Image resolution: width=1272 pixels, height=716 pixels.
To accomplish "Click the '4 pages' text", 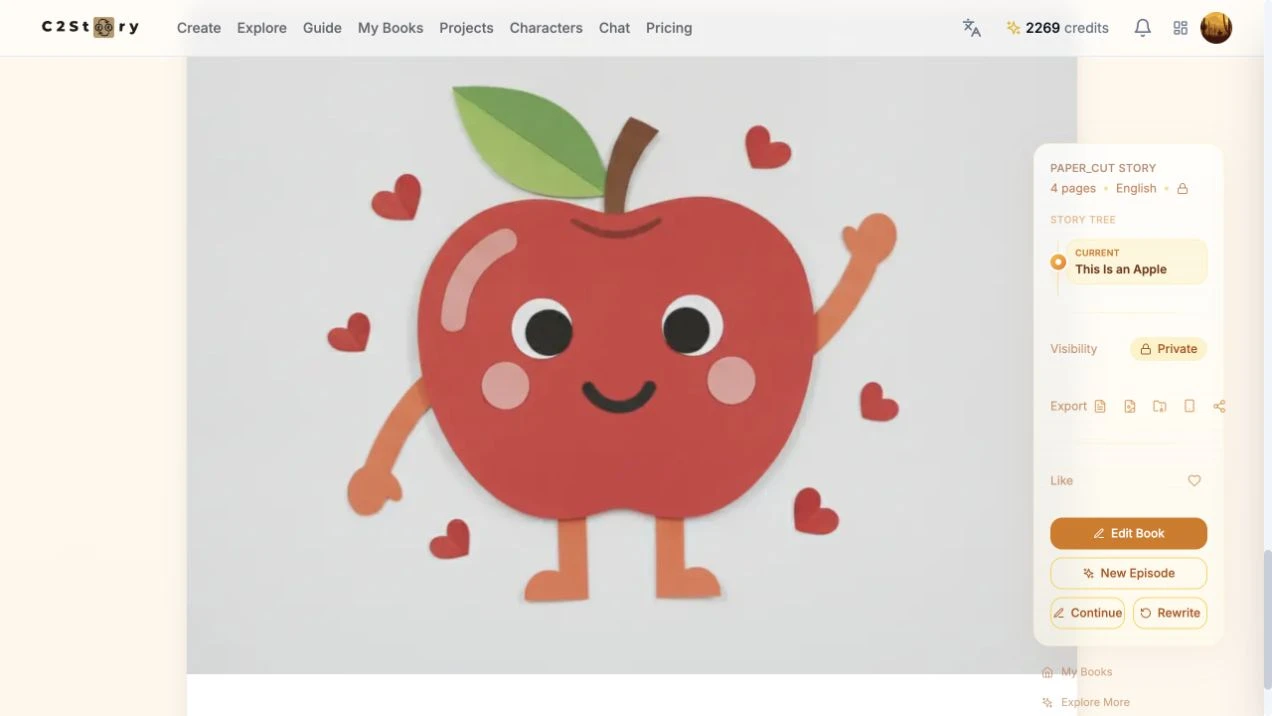I will 1073,188.
